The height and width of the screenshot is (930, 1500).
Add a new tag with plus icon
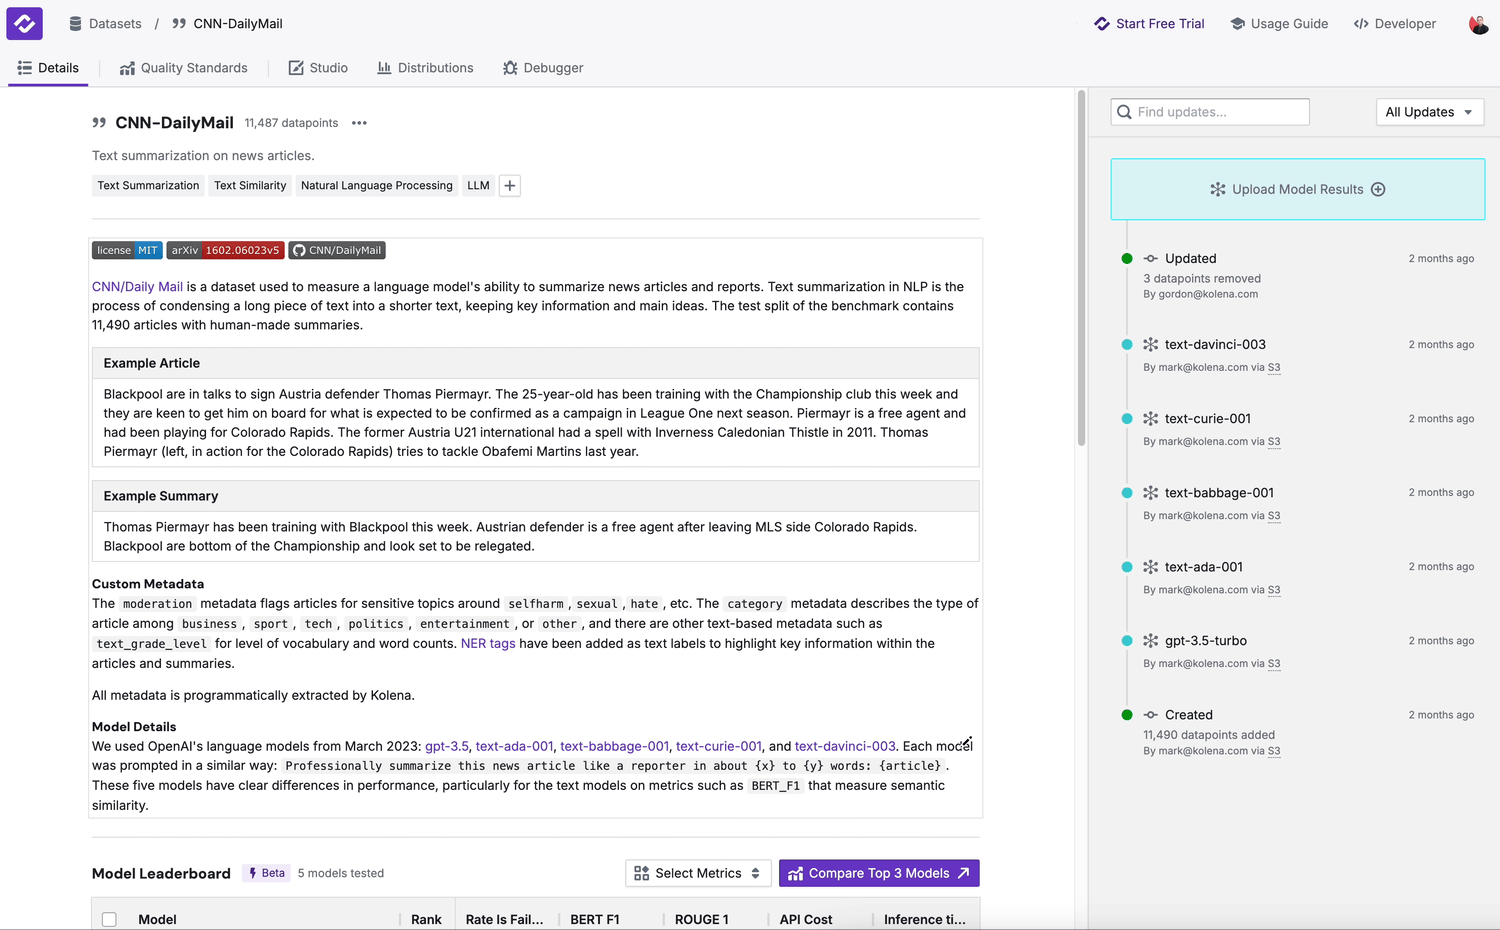point(510,186)
